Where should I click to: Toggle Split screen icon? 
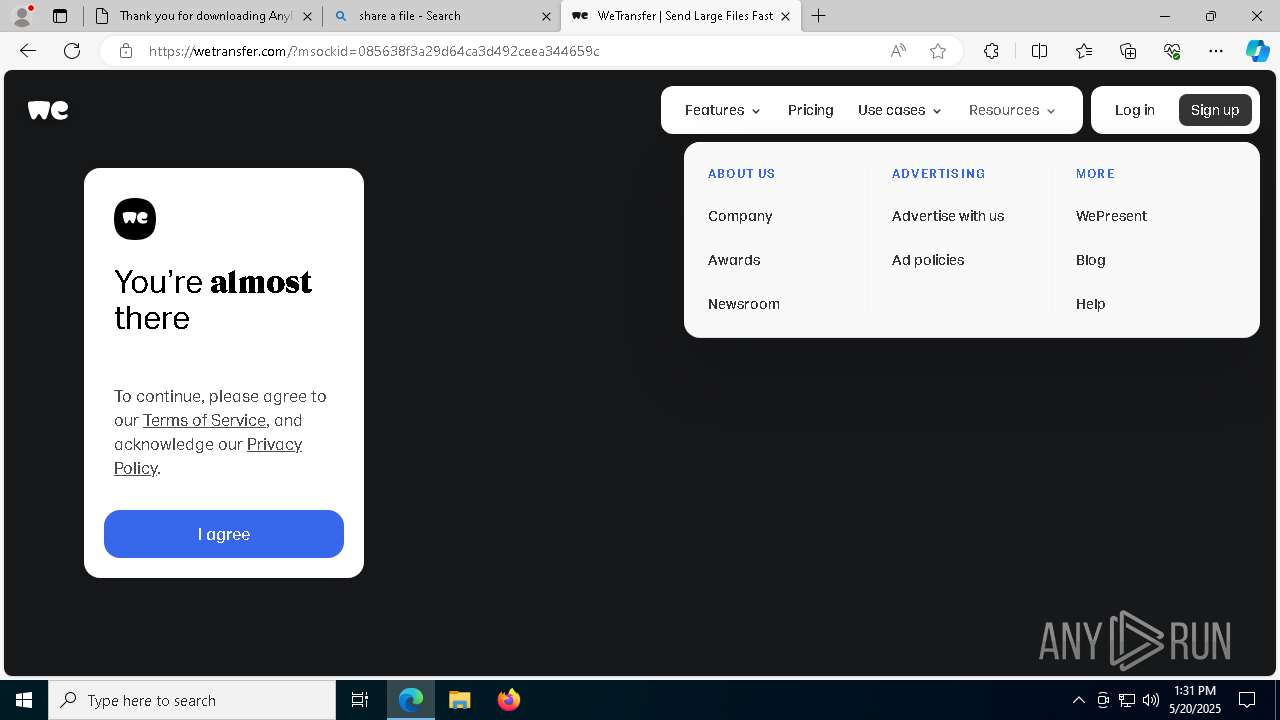point(1039,51)
